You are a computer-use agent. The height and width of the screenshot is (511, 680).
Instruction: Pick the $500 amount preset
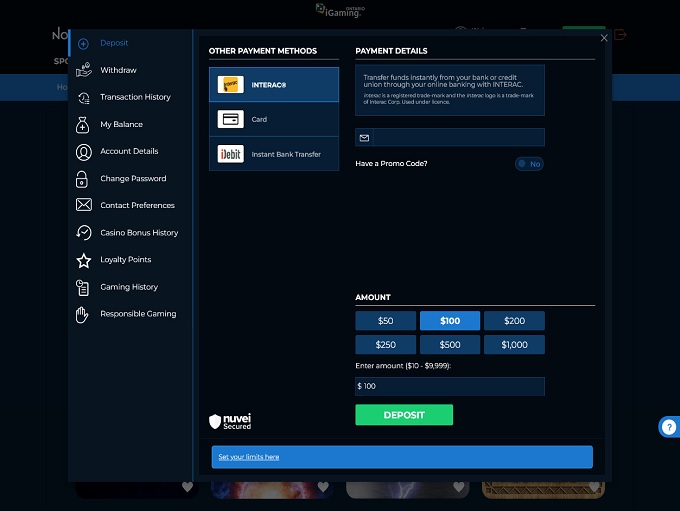tap(450, 344)
